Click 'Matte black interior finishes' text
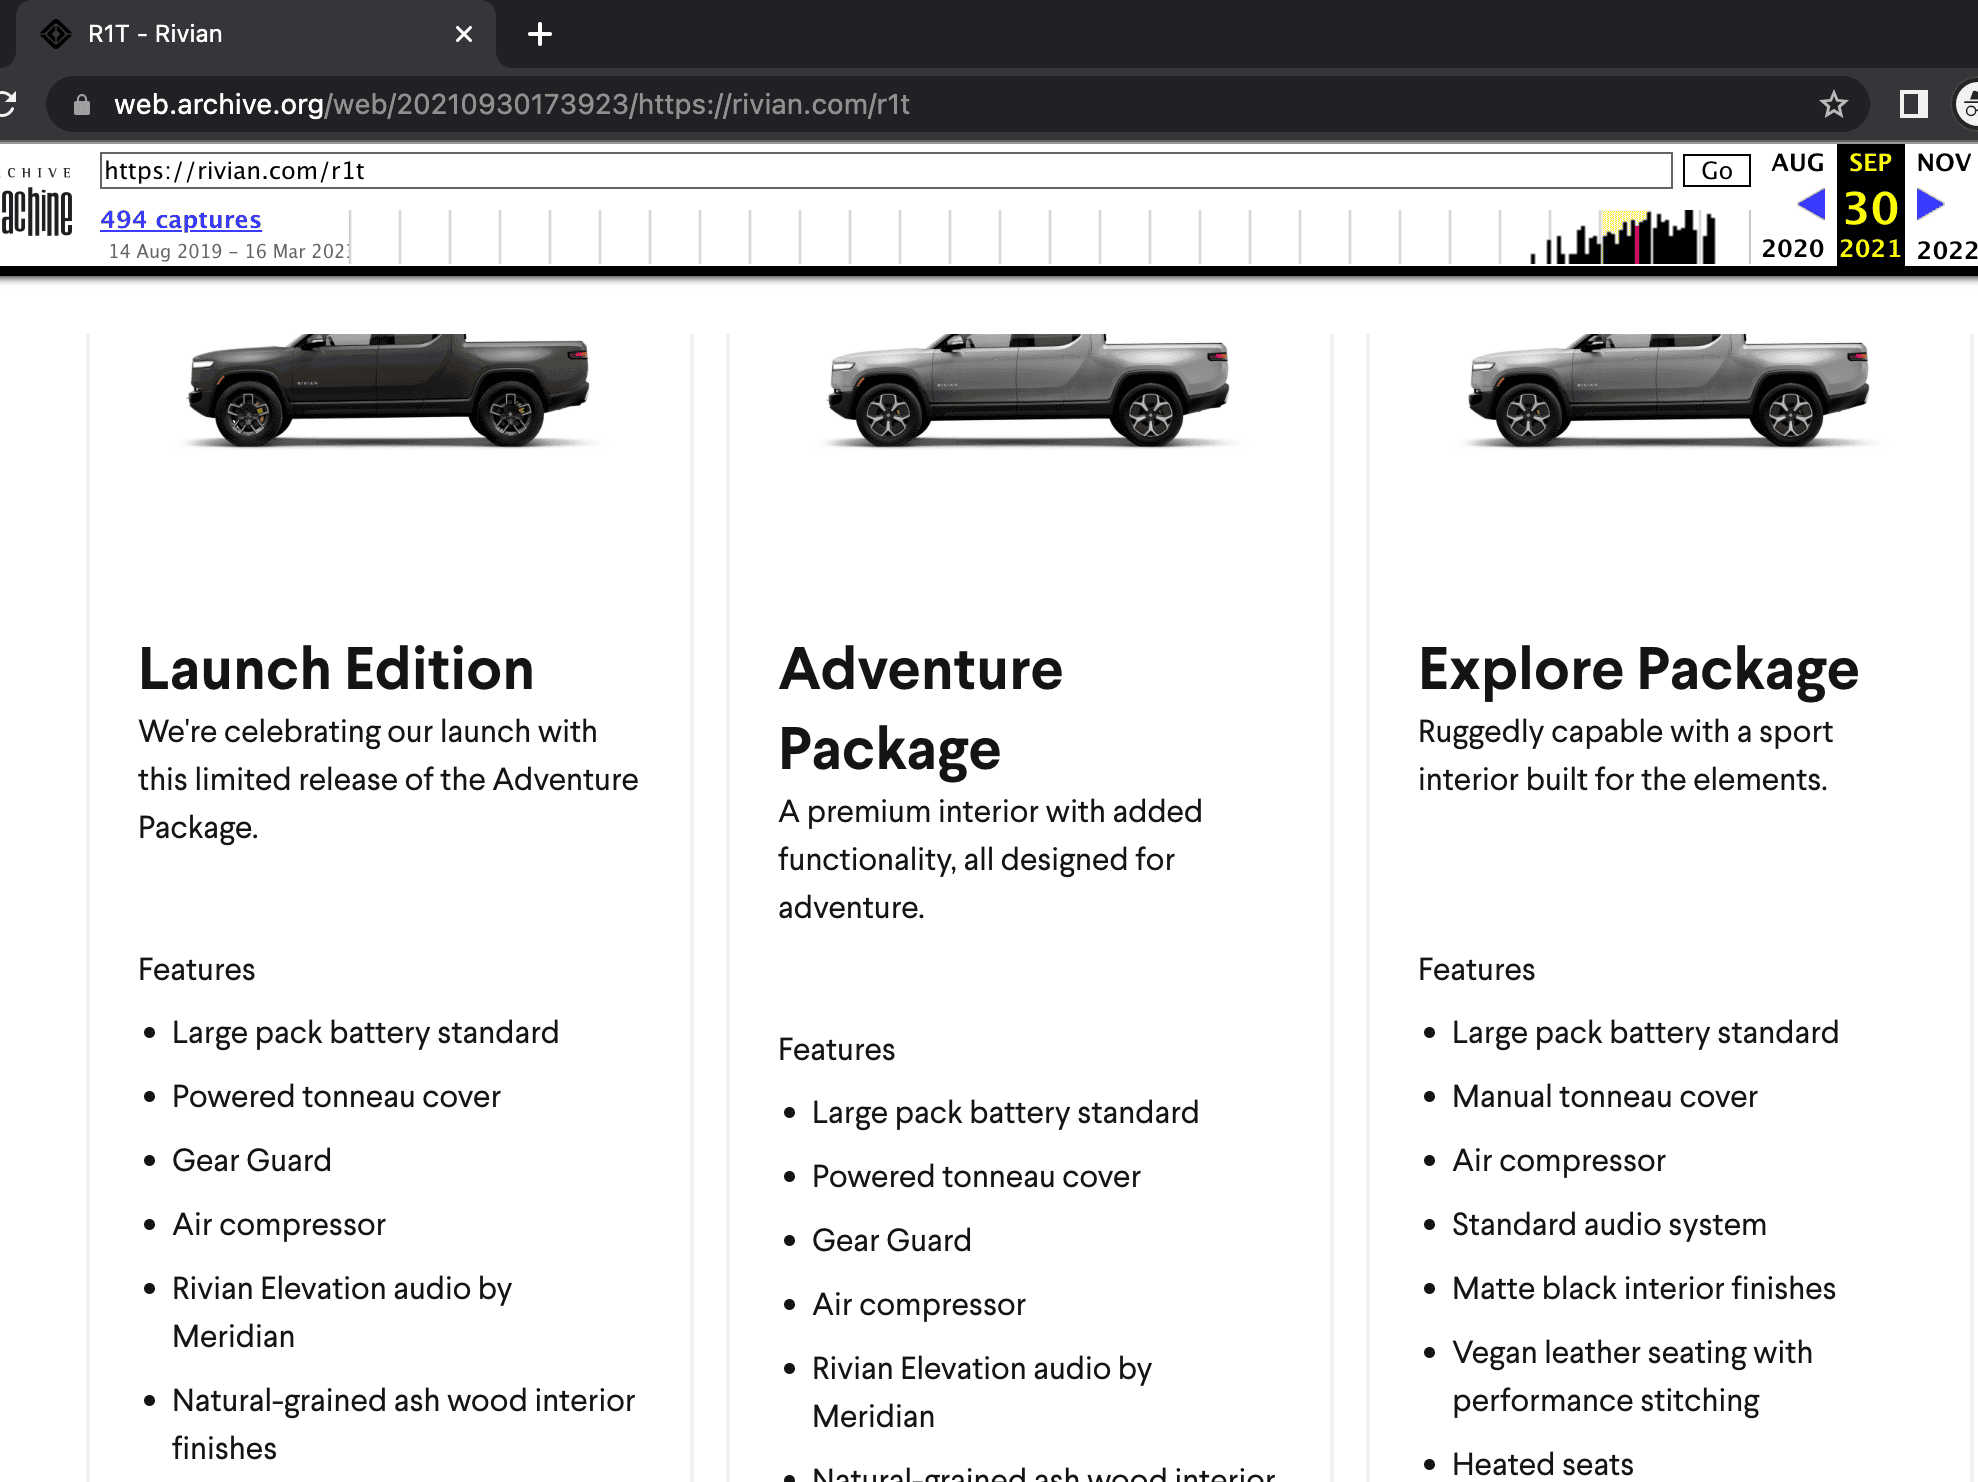The height and width of the screenshot is (1482, 1978). tap(1644, 1288)
